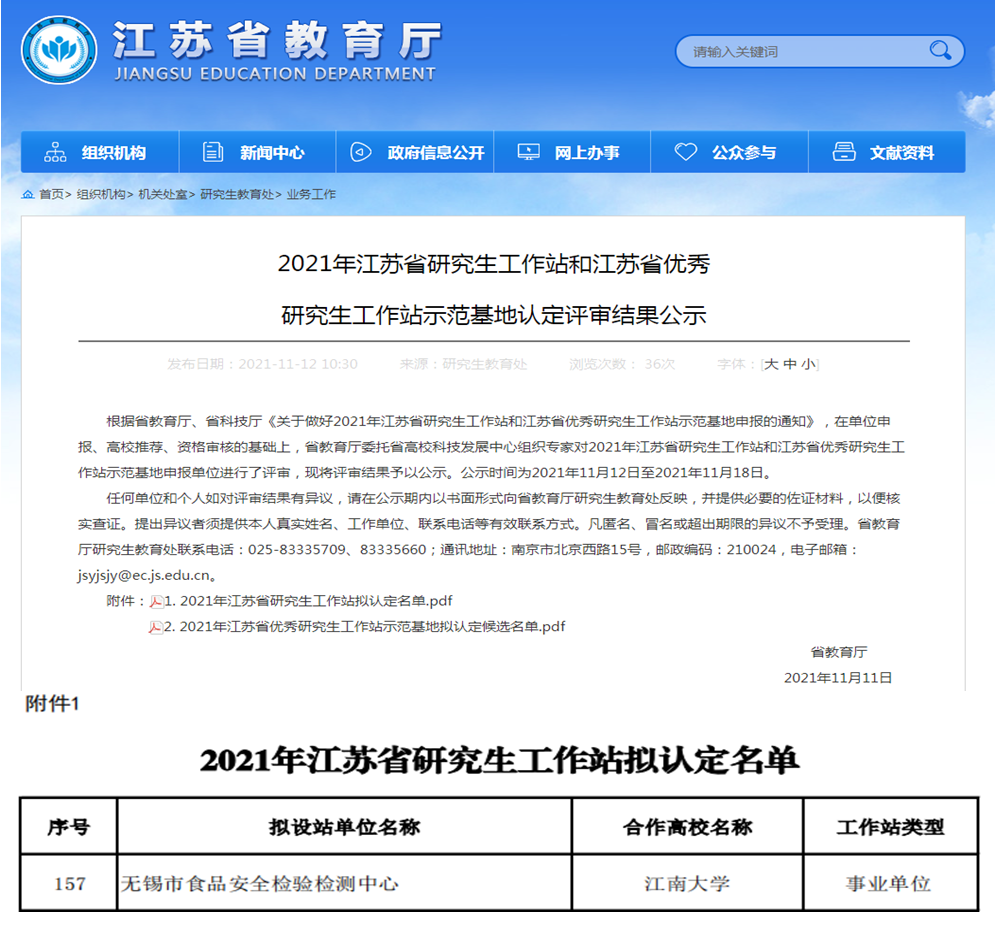Select 业务工作 in the breadcrumb trail
Screen dimensions: 996x931
tap(311, 194)
